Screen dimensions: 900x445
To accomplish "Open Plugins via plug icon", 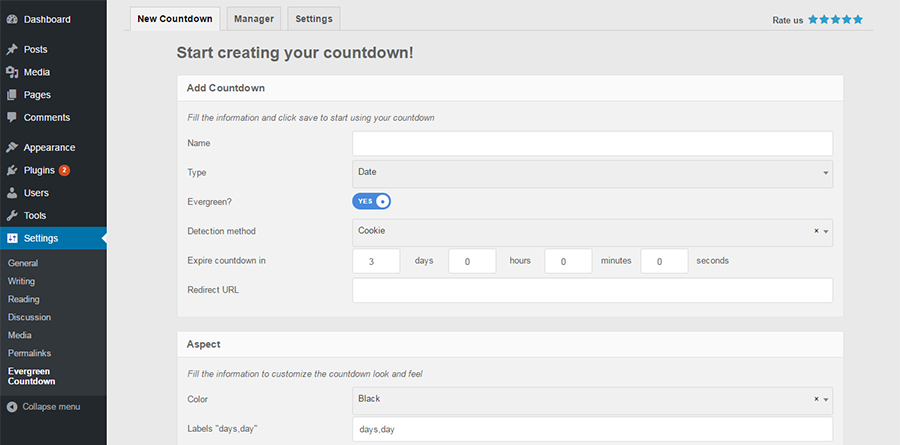I will click(x=12, y=171).
